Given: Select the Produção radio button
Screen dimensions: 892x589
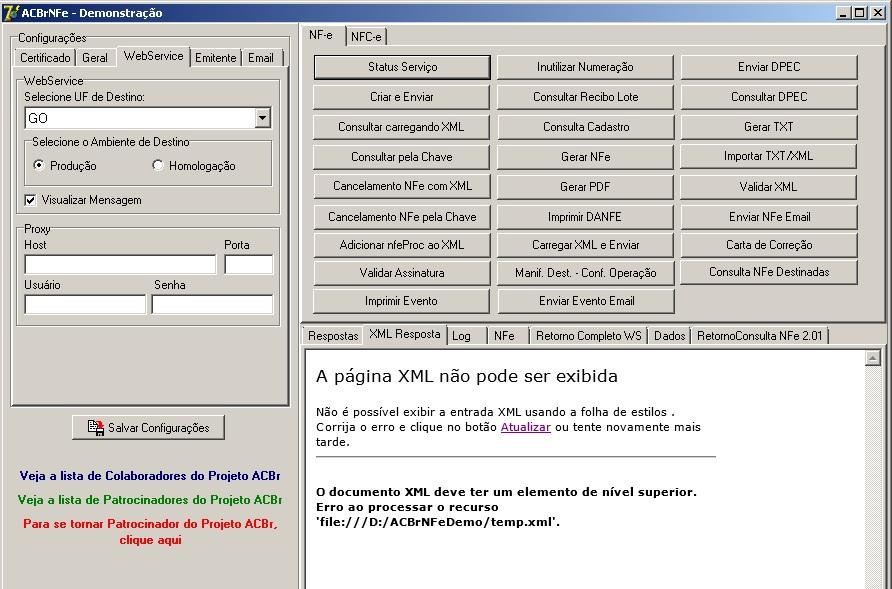Looking at the screenshot, I should [x=39, y=165].
